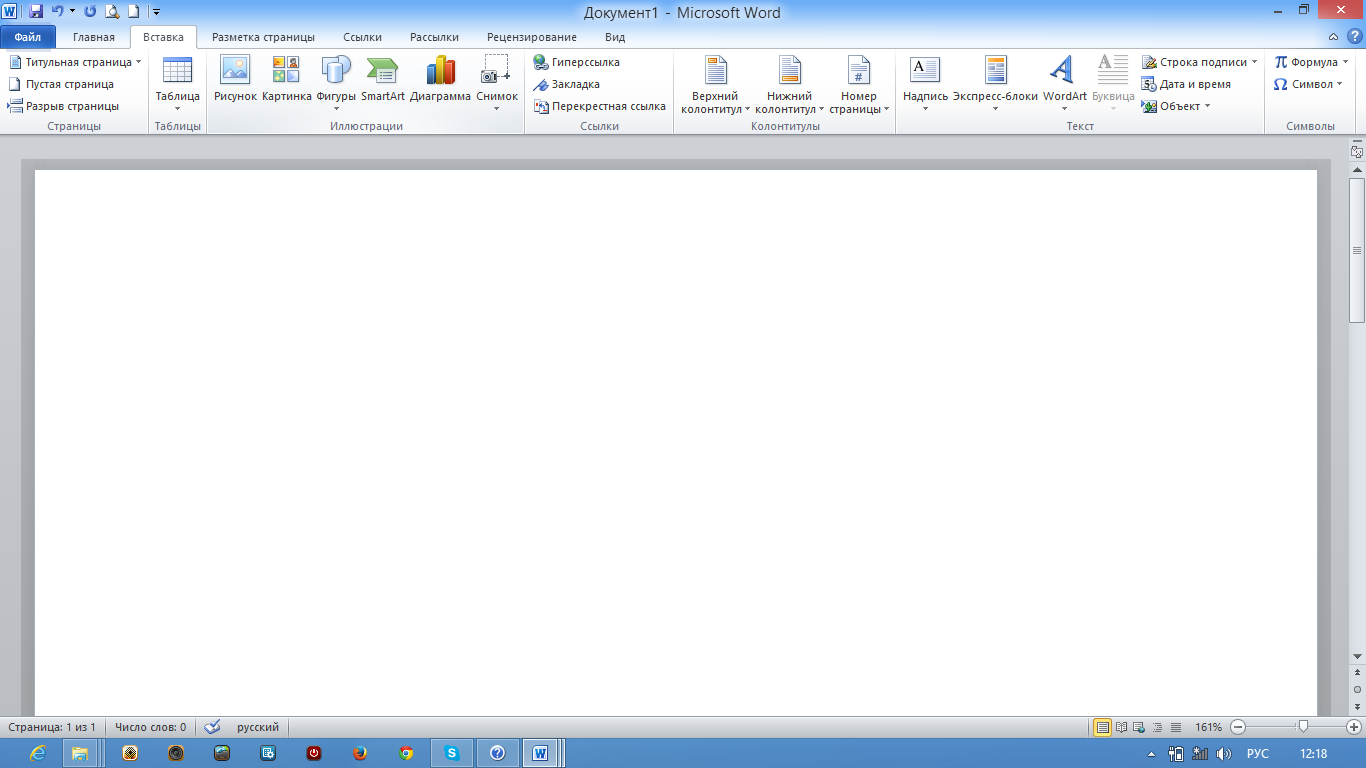Image resolution: width=1366 pixels, height=768 pixels.
Task: Insert Дата и время
Action: [x=1187, y=84]
